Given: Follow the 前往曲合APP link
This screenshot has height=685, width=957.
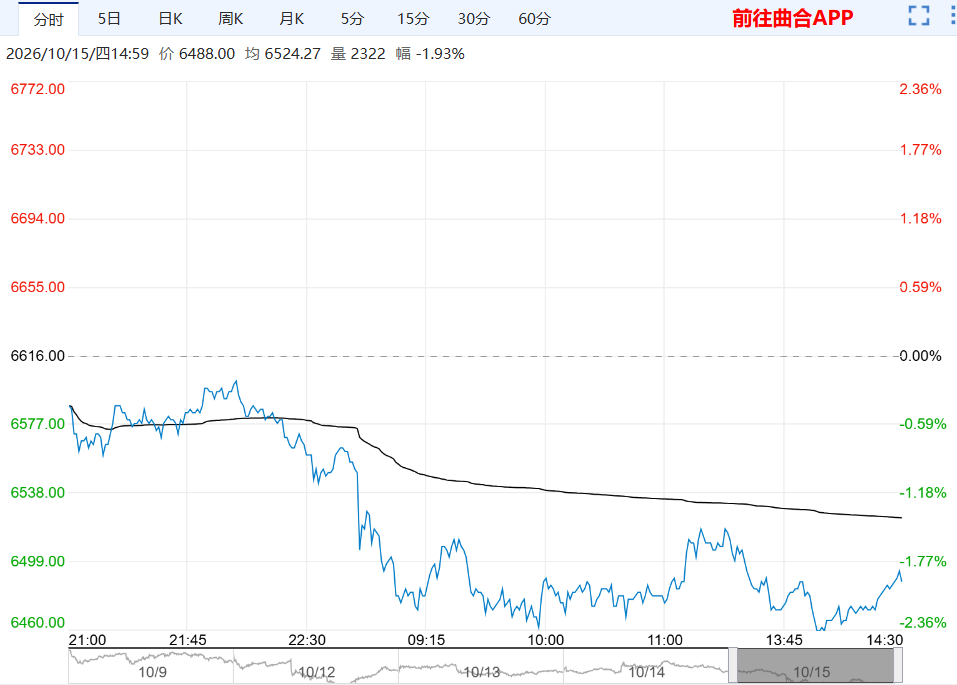Looking at the screenshot, I should click(793, 18).
